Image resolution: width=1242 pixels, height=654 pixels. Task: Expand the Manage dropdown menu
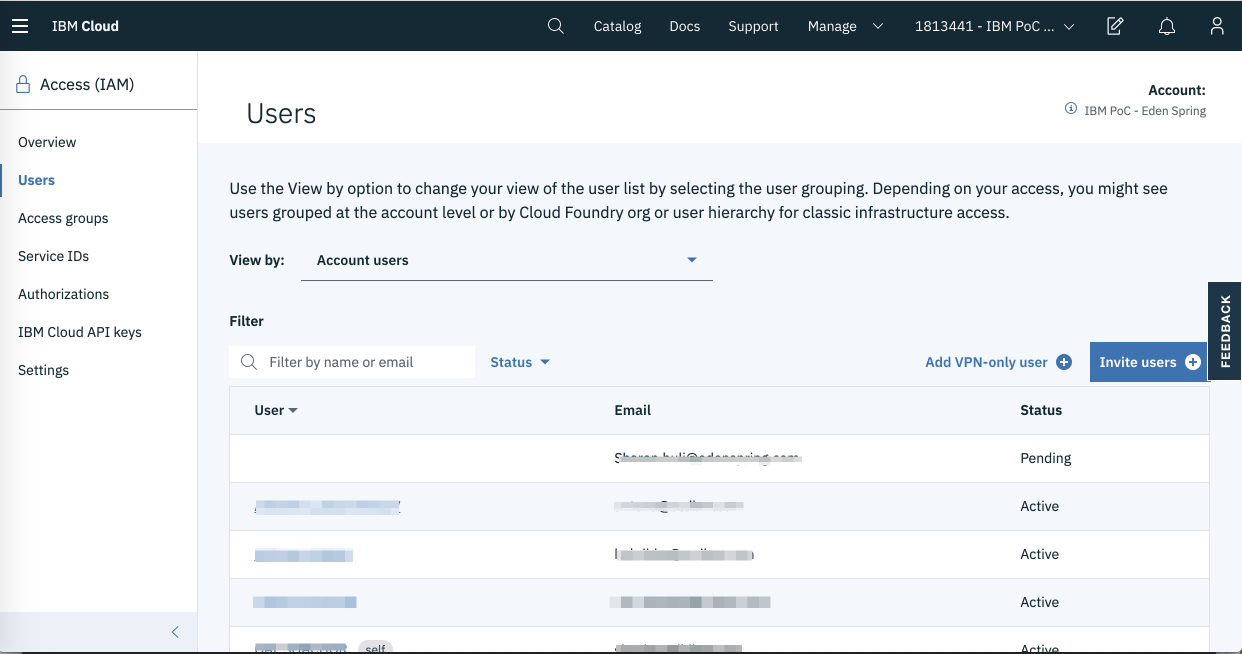click(x=846, y=26)
